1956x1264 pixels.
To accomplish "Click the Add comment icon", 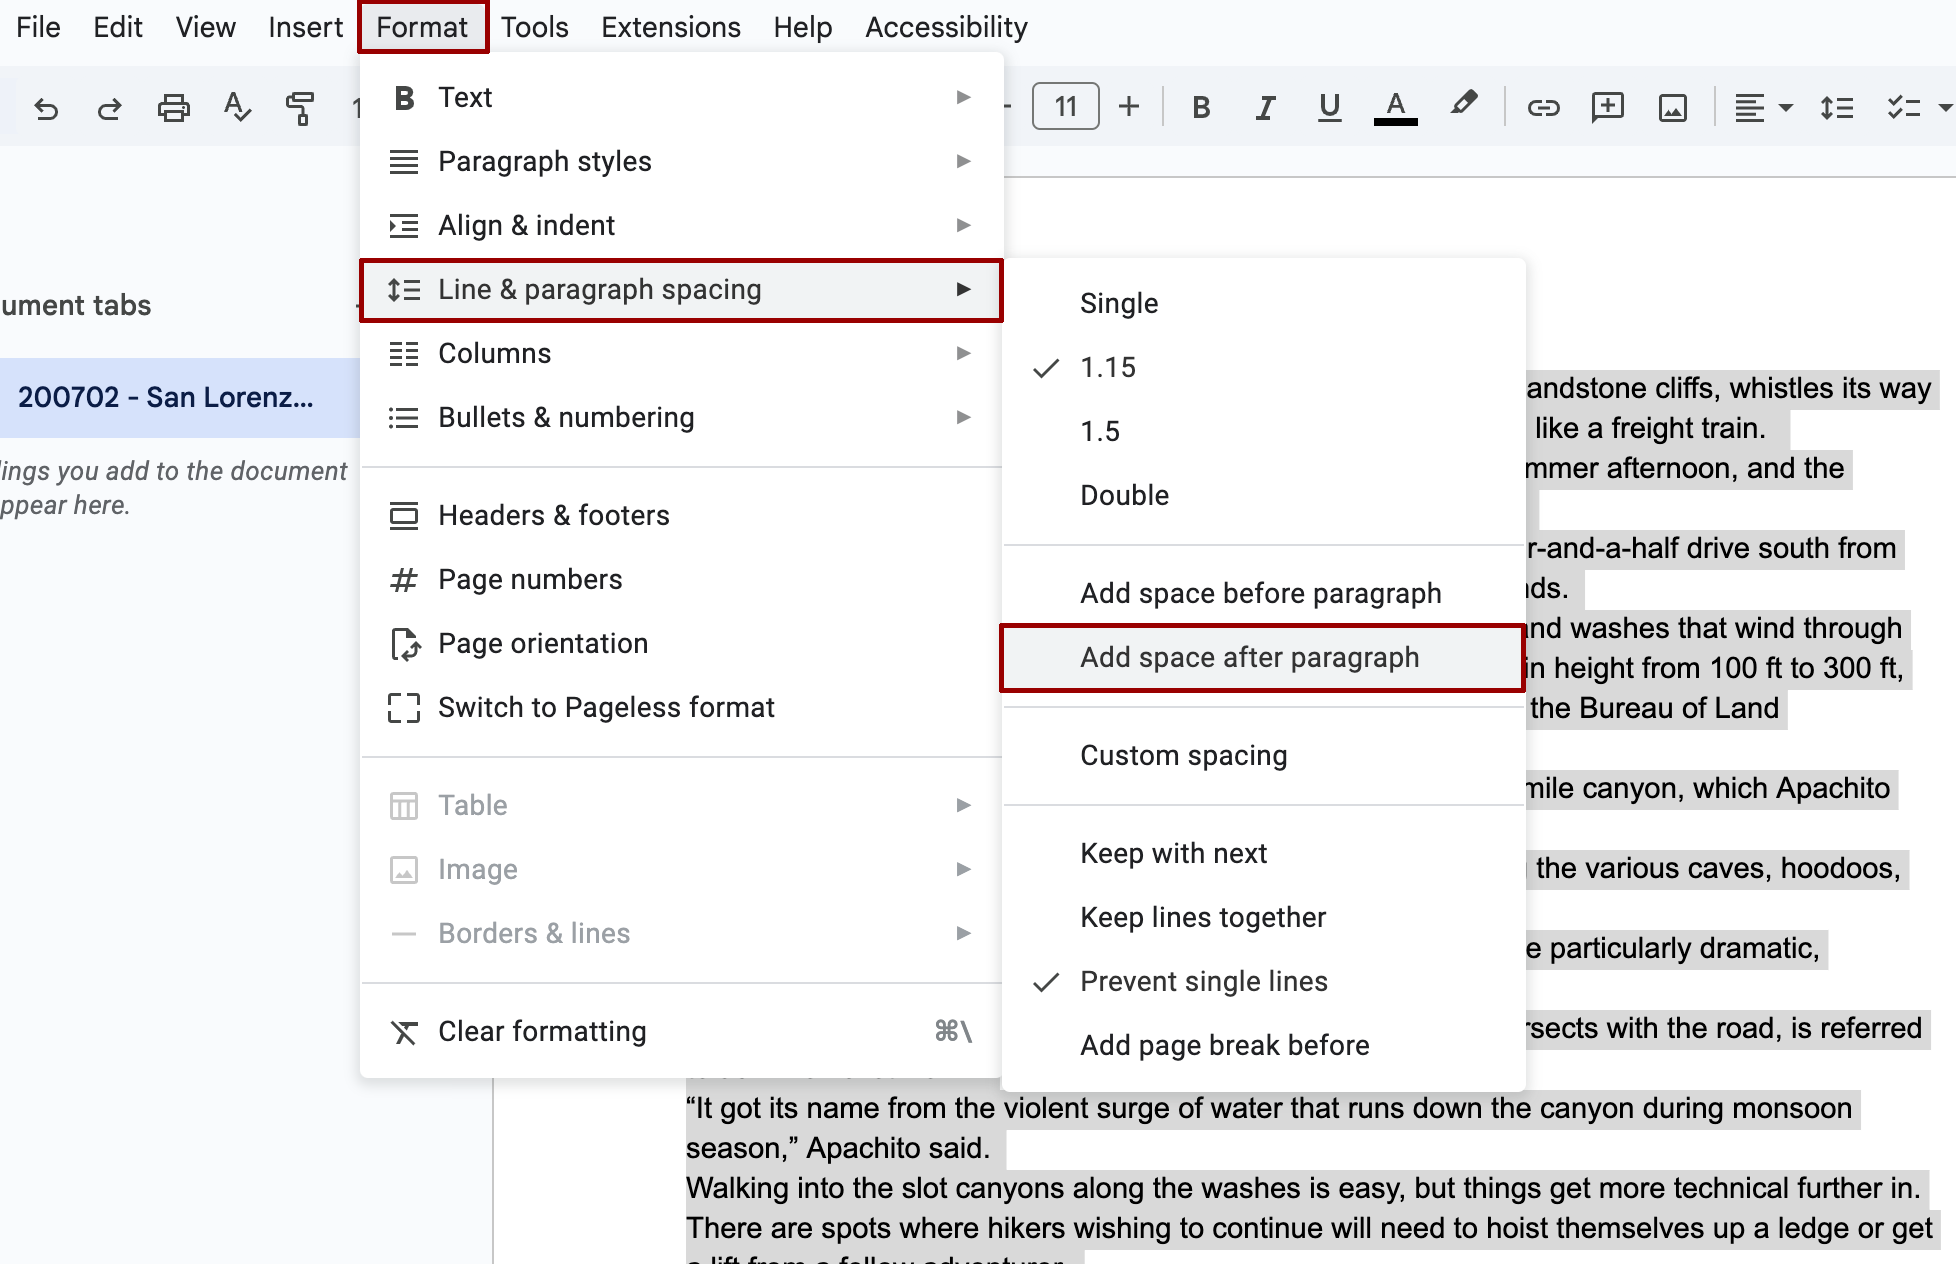I will tap(1607, 107).
